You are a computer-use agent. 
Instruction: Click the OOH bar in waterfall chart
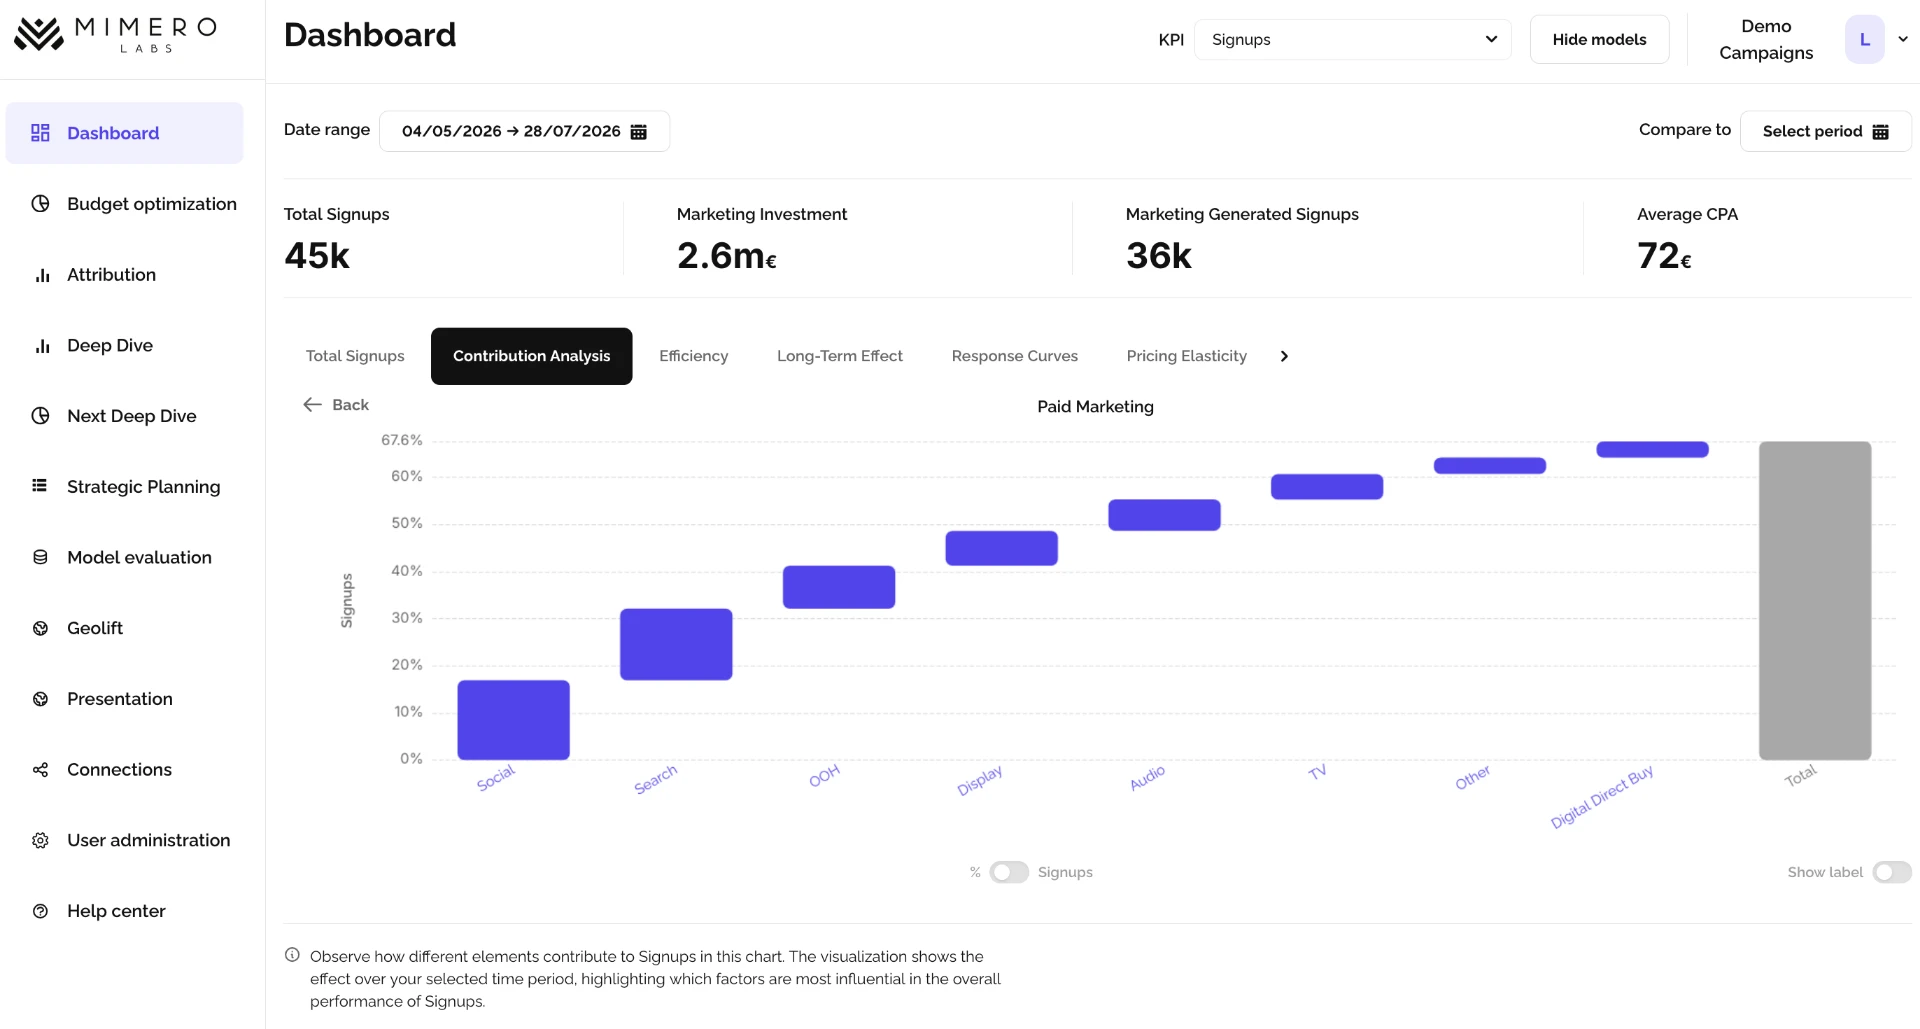click(838, 587)
